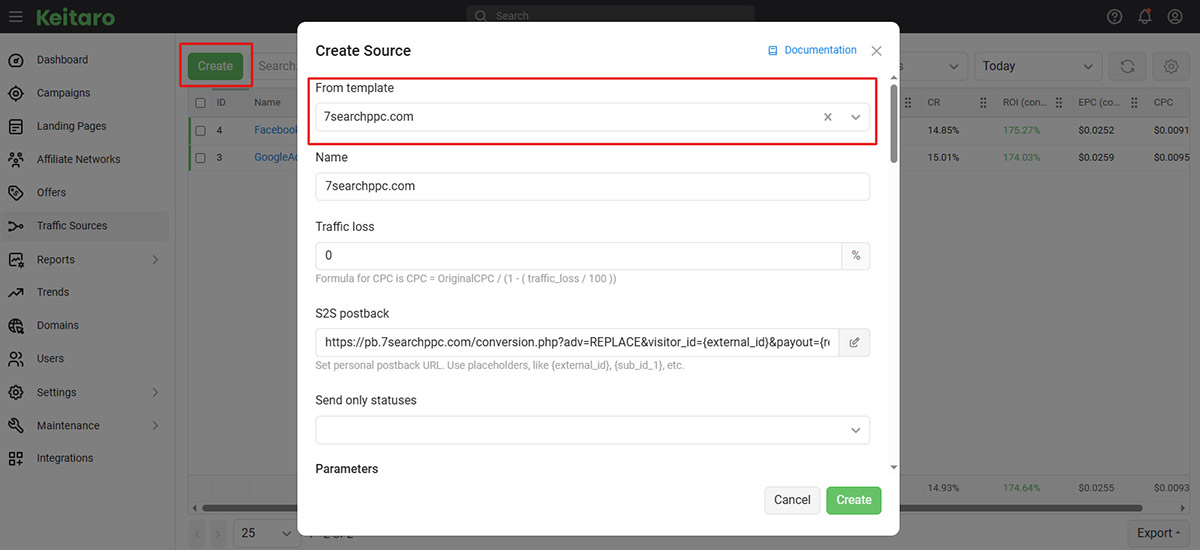This screenshot has width=1200, height=550.
Task: Clear the selected template with X icon
Action: click(828, 117)
